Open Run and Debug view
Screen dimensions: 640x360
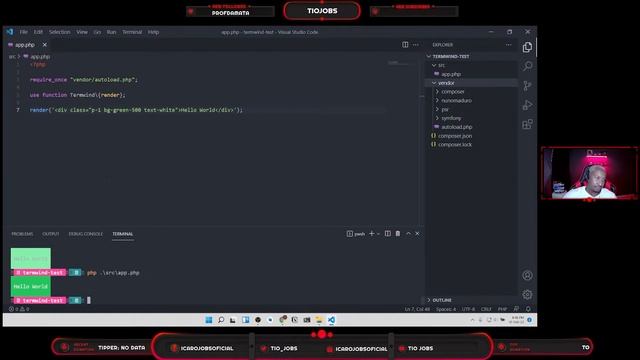[x=527, y=105]
